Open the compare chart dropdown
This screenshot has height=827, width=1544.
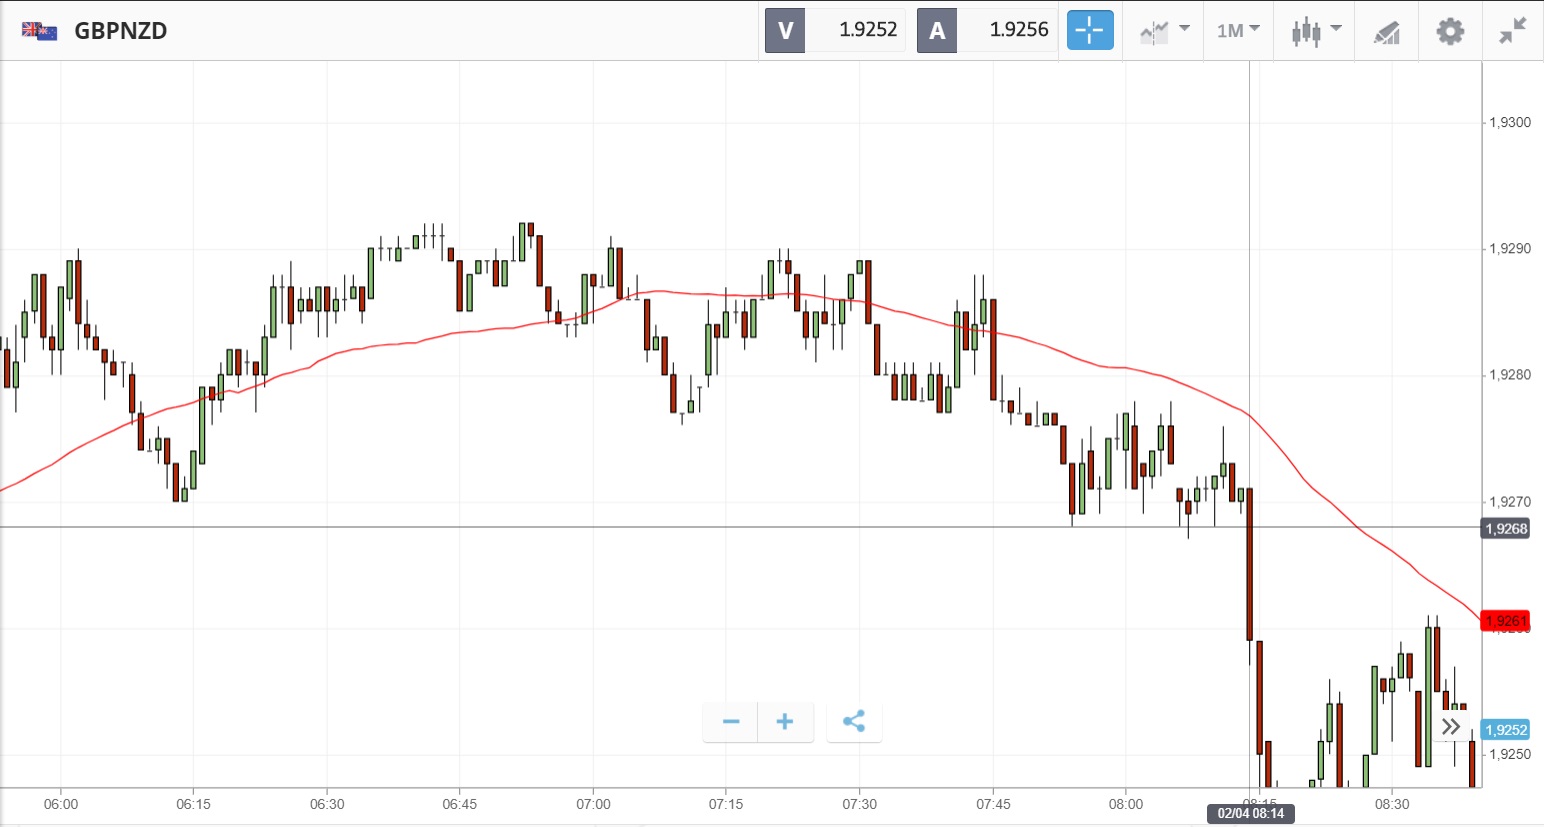click(1163, 31)
